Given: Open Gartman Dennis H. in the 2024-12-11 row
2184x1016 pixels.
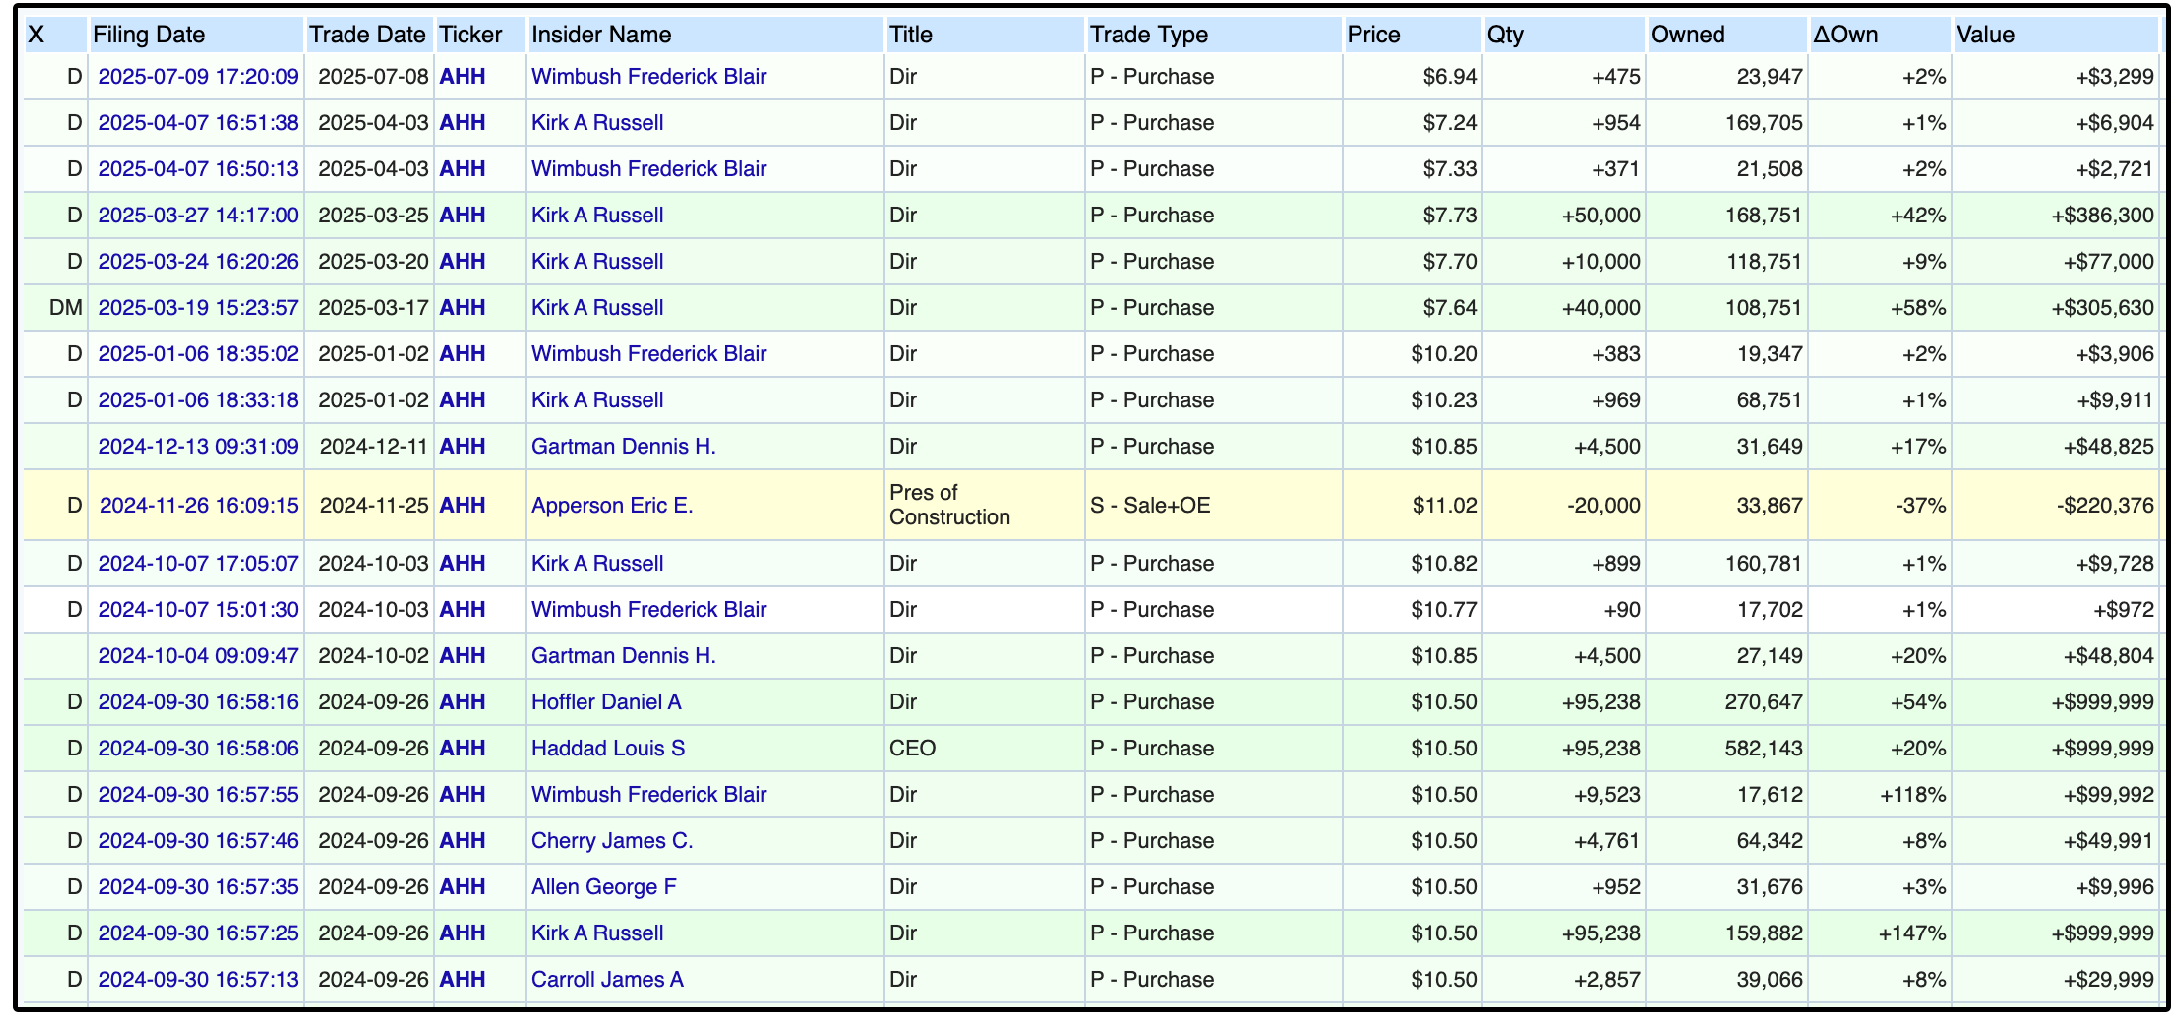Looking at the screenshot, I should tap(623, 447).
